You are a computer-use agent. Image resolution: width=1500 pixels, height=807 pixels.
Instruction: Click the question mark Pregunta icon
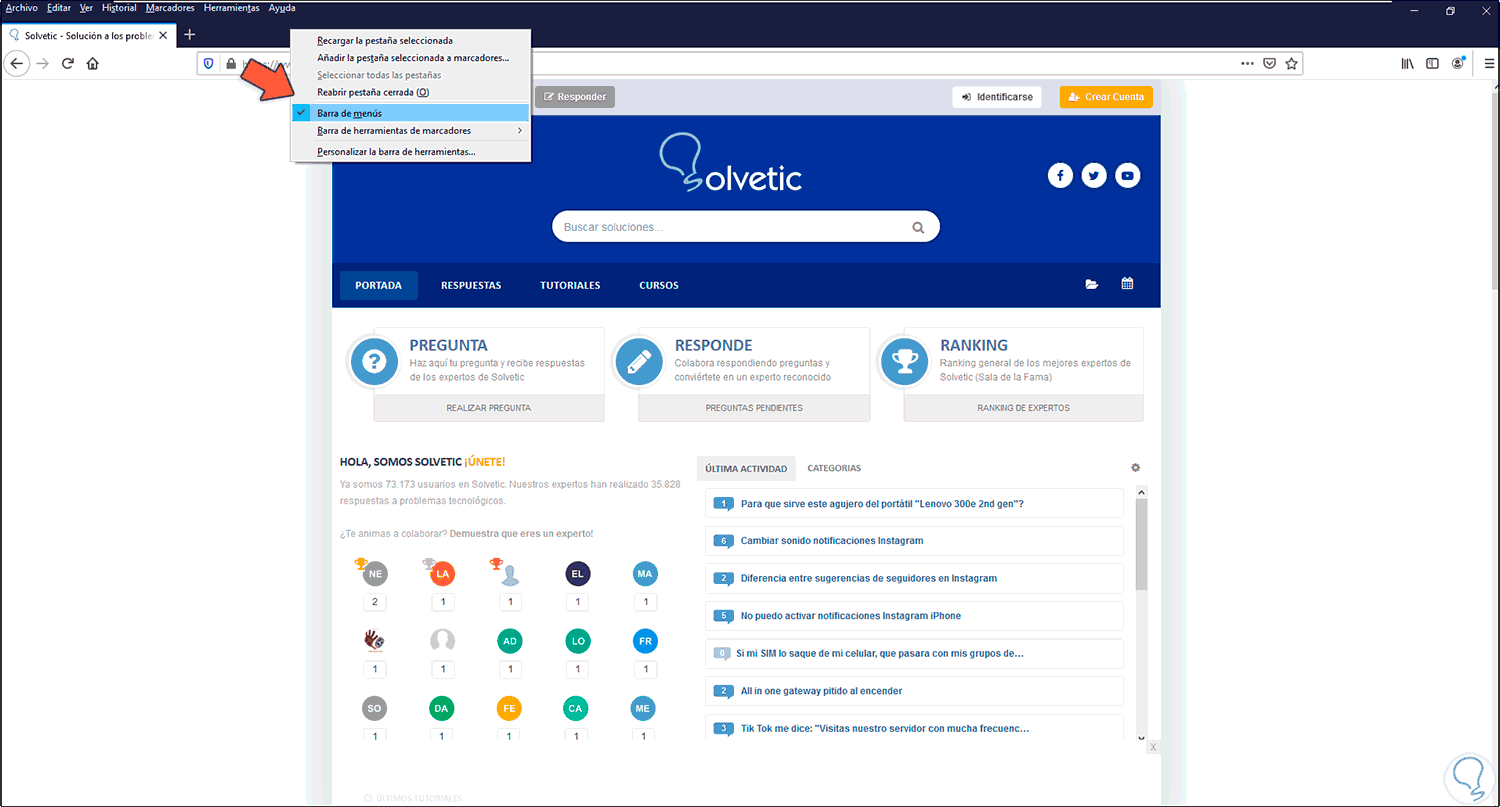pyautogui.click(x=375, y=362)
